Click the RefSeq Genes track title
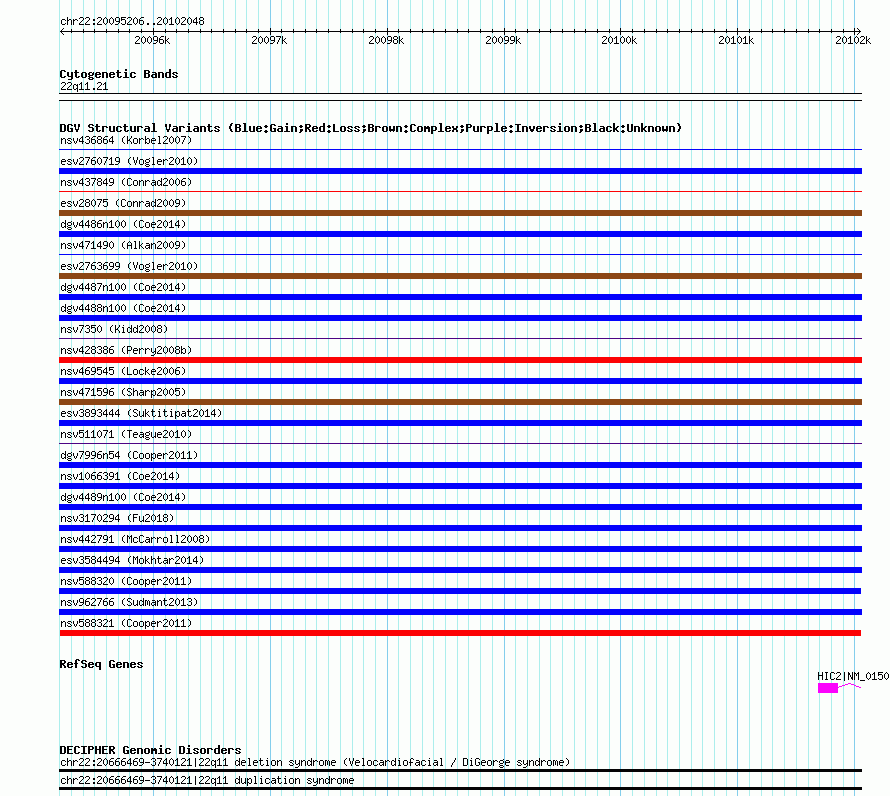 point(101,664)
